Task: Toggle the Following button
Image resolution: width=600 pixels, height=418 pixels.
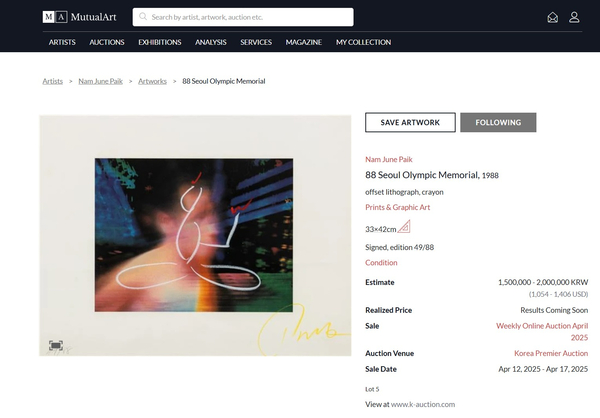Action: pyautogui.click(x=497, y=122)
